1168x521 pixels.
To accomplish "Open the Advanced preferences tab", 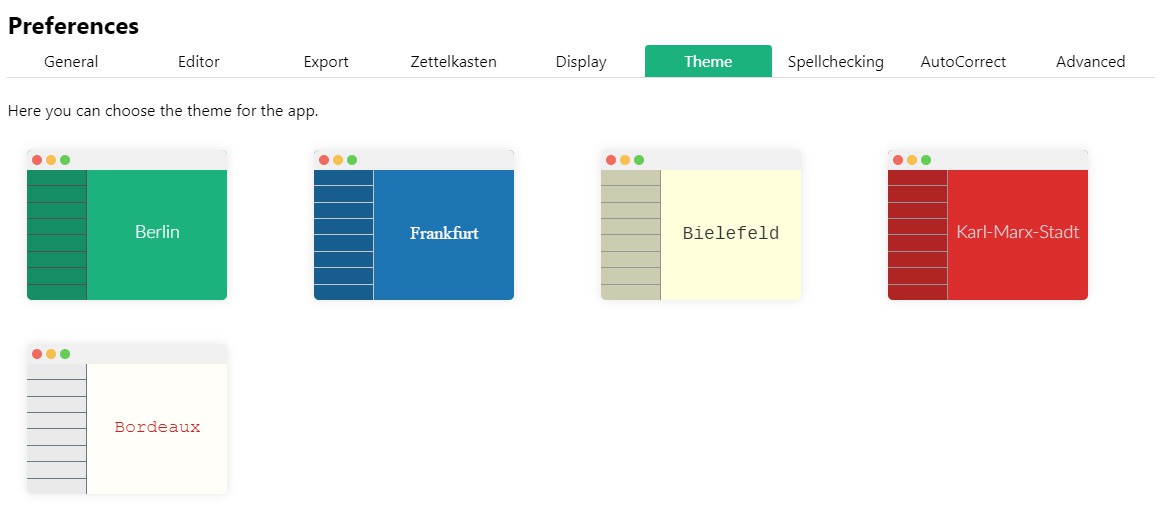I will point(1090,61).
